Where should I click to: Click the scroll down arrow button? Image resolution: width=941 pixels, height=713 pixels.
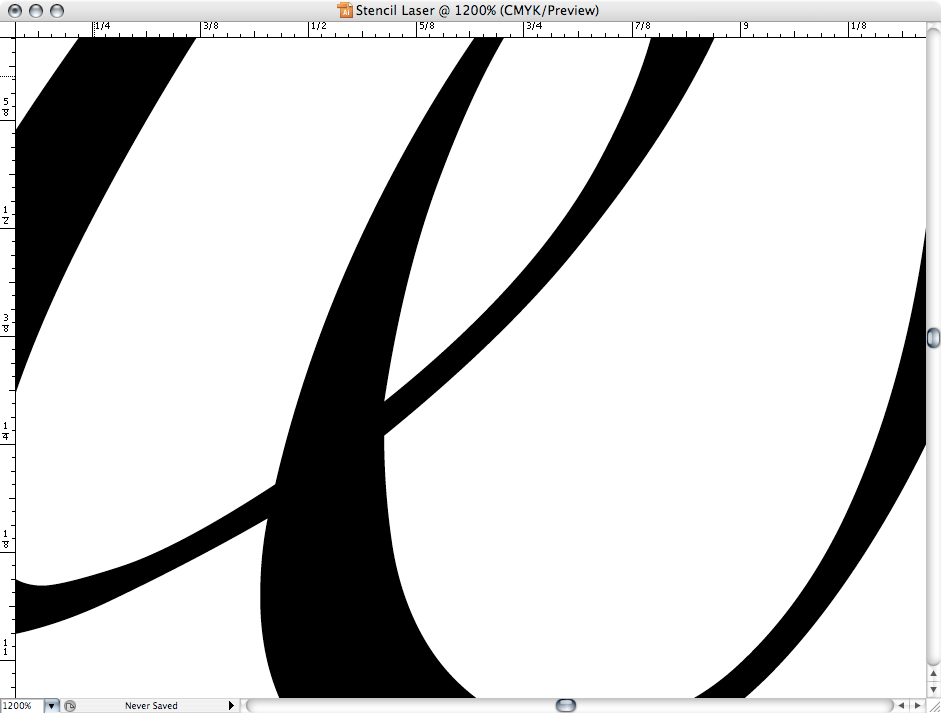pos(933,690)
